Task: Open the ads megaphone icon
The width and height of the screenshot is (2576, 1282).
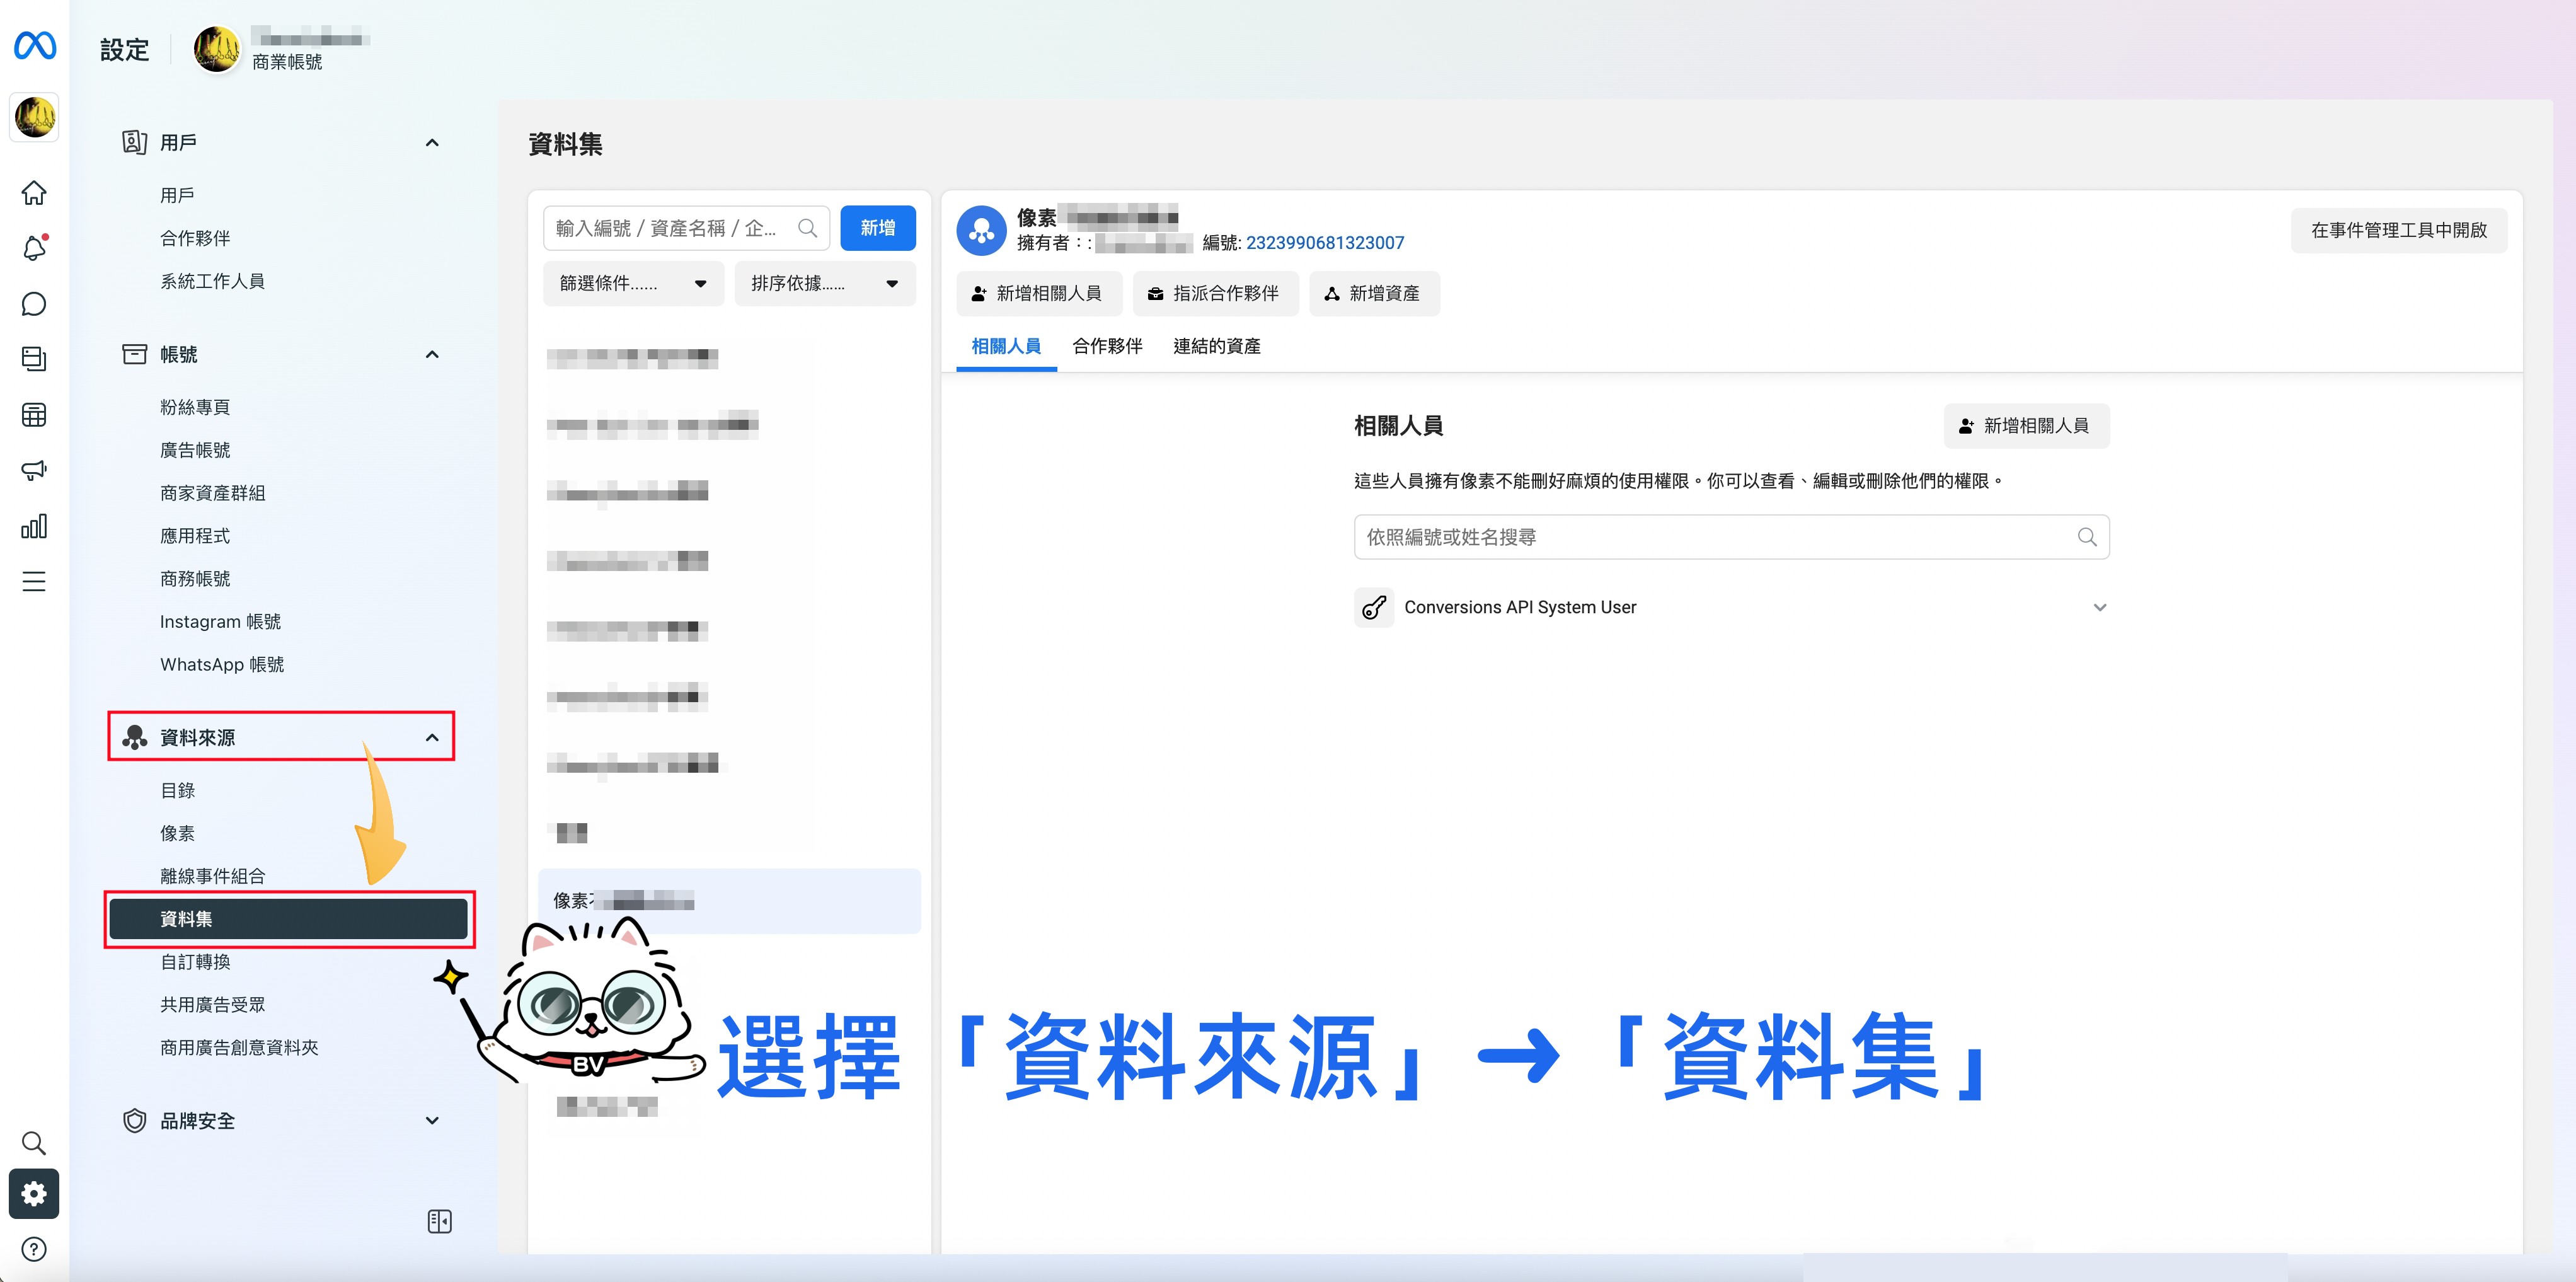Action: click(x=34, y=470)
